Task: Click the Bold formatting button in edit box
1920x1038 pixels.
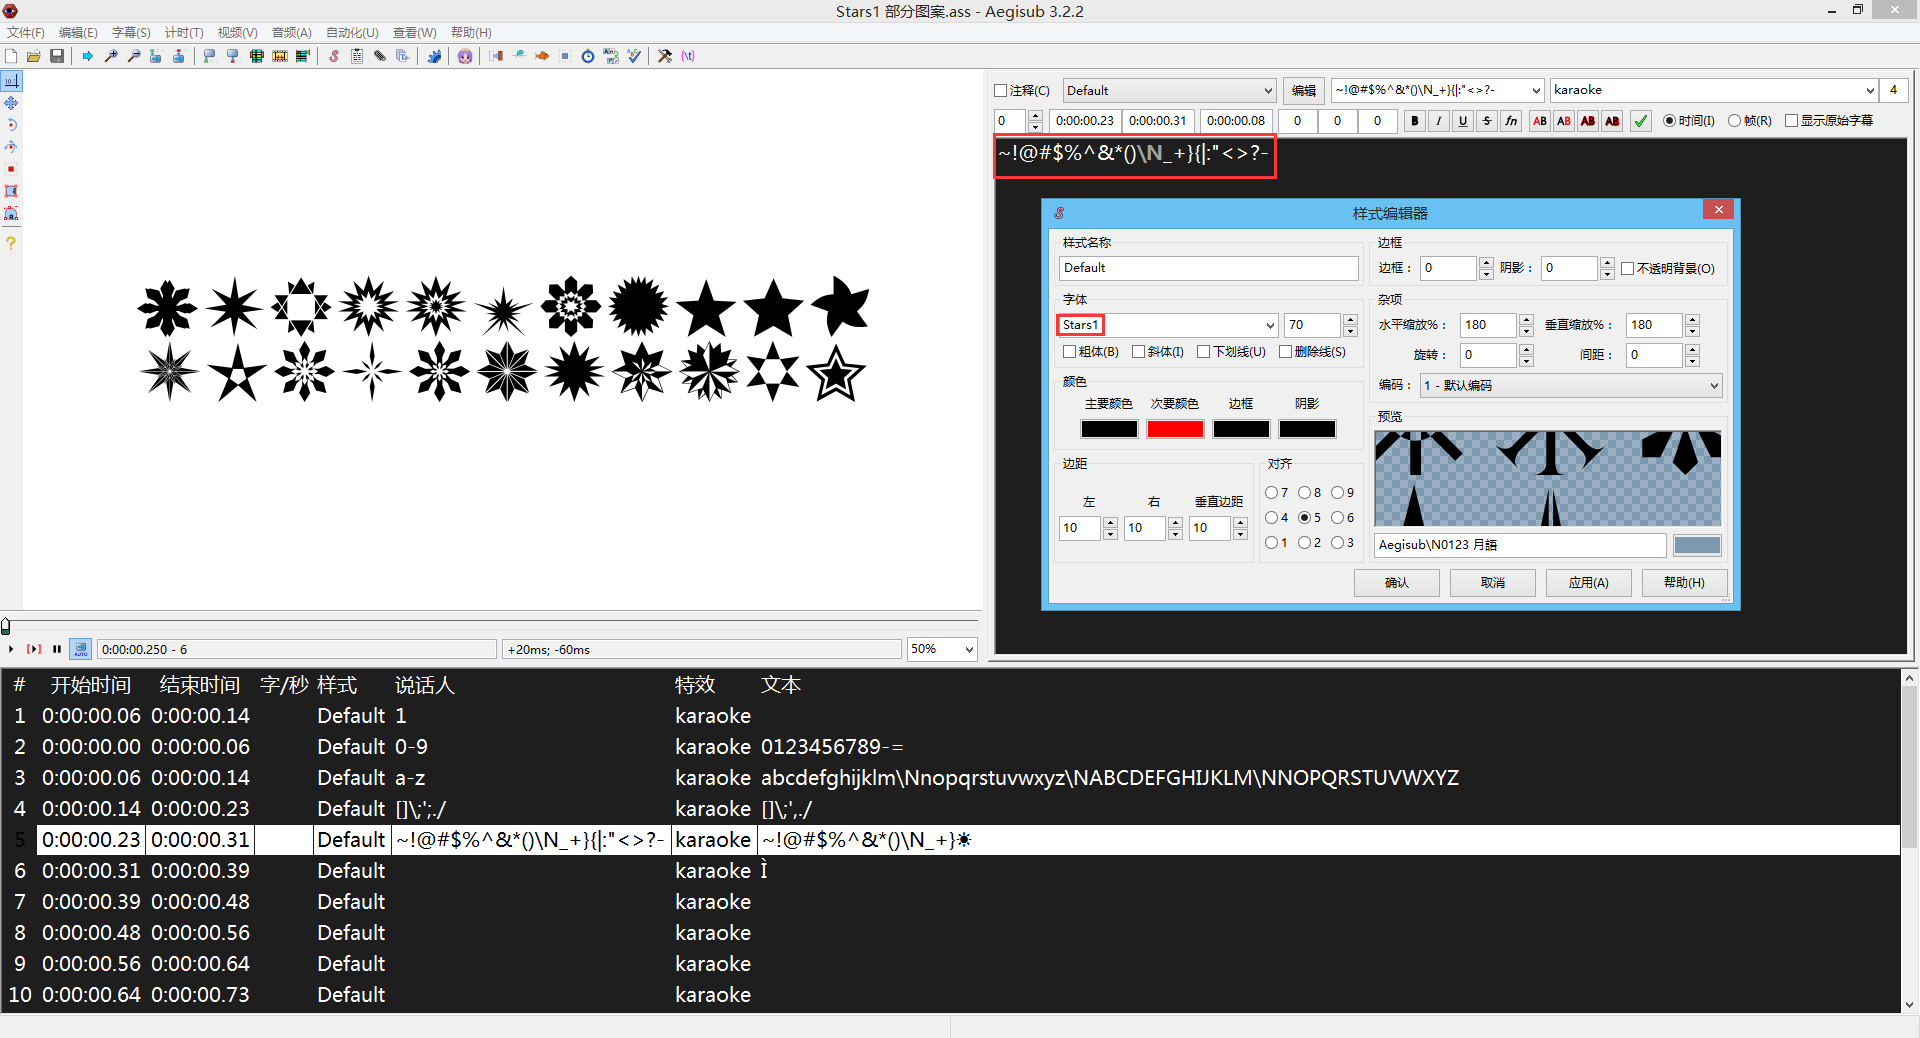Action: pyautogui.click(x=1415, y=121)
